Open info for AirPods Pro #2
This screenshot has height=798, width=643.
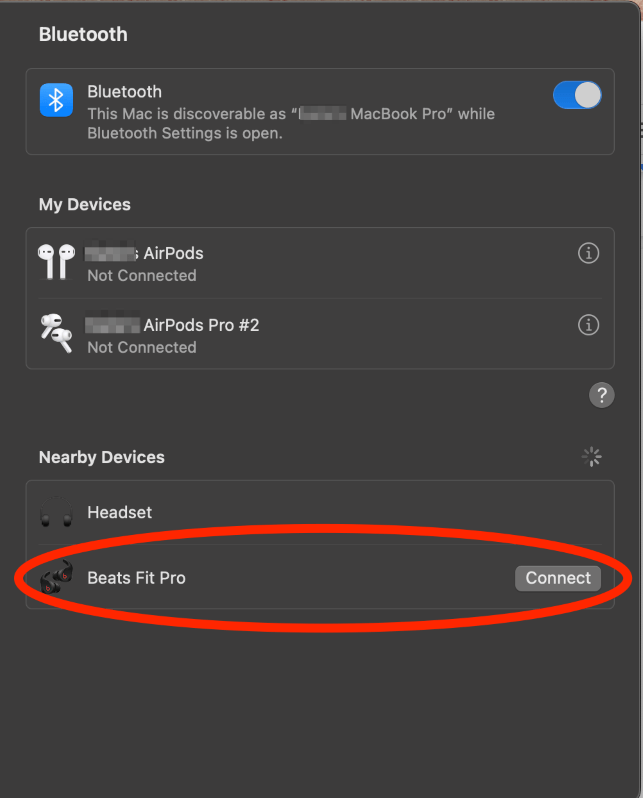589,325
